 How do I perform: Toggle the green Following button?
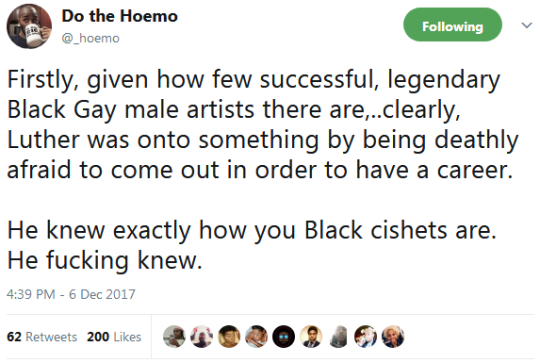coord(453,24)
